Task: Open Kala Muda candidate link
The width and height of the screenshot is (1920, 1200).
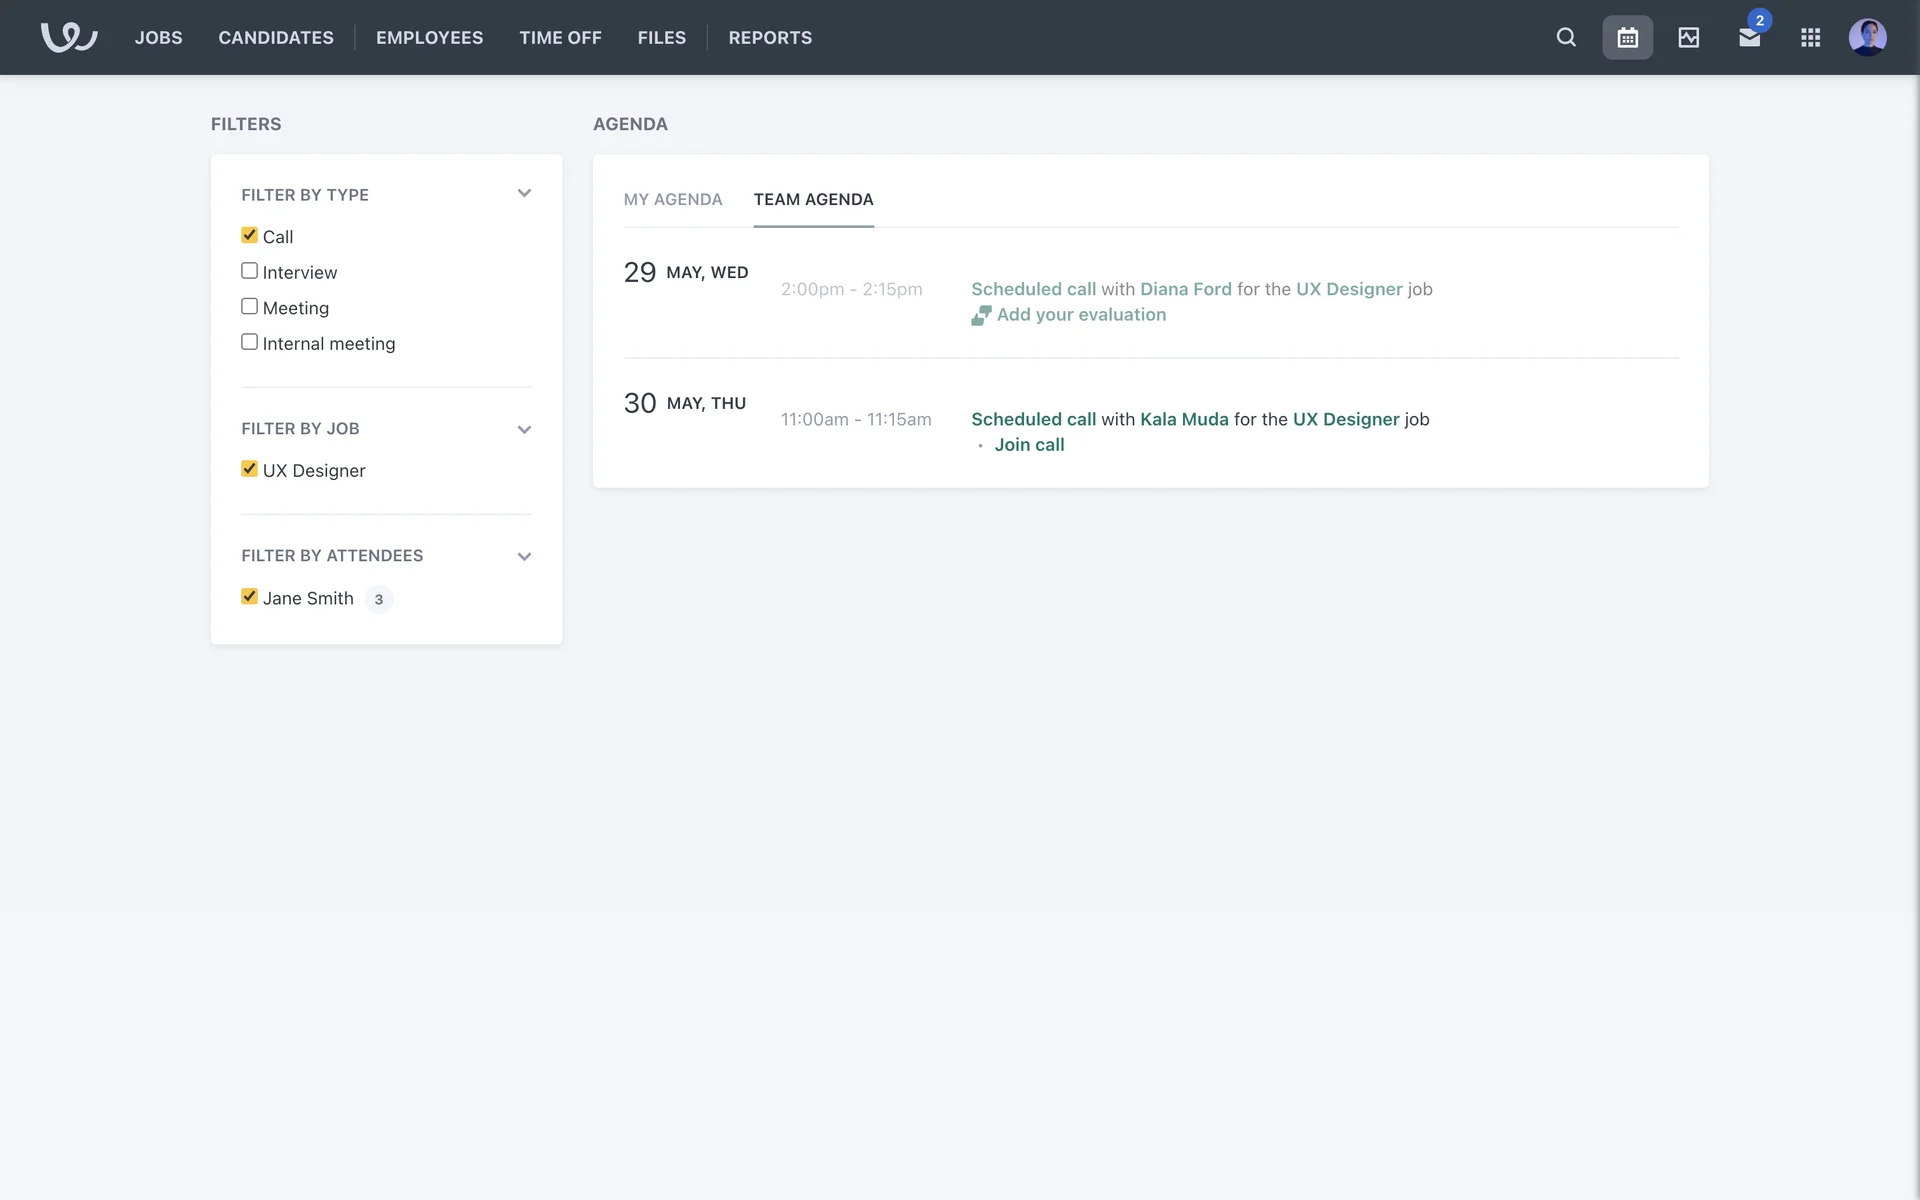Action: tap(1184, 419)
